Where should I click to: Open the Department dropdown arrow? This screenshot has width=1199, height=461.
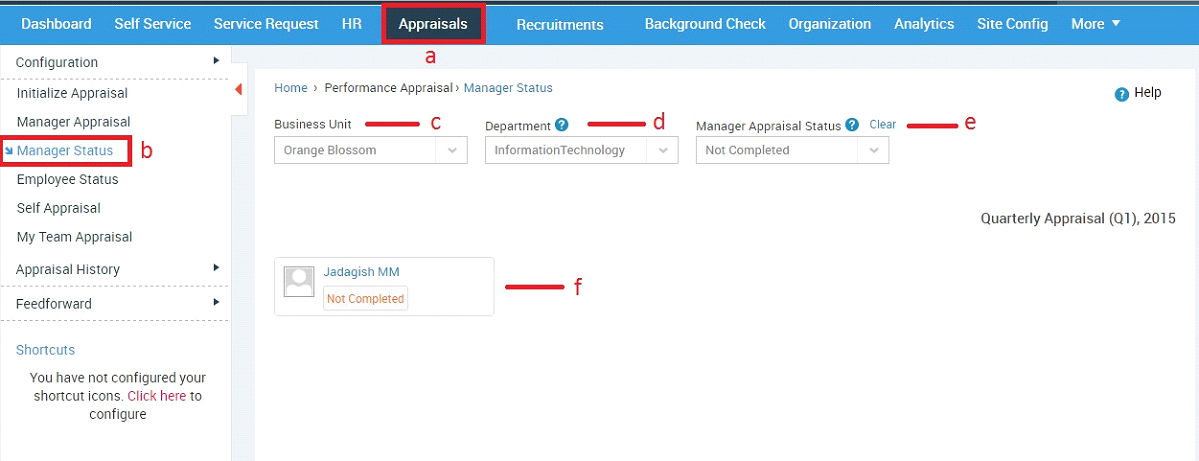[x=663, y=151]
